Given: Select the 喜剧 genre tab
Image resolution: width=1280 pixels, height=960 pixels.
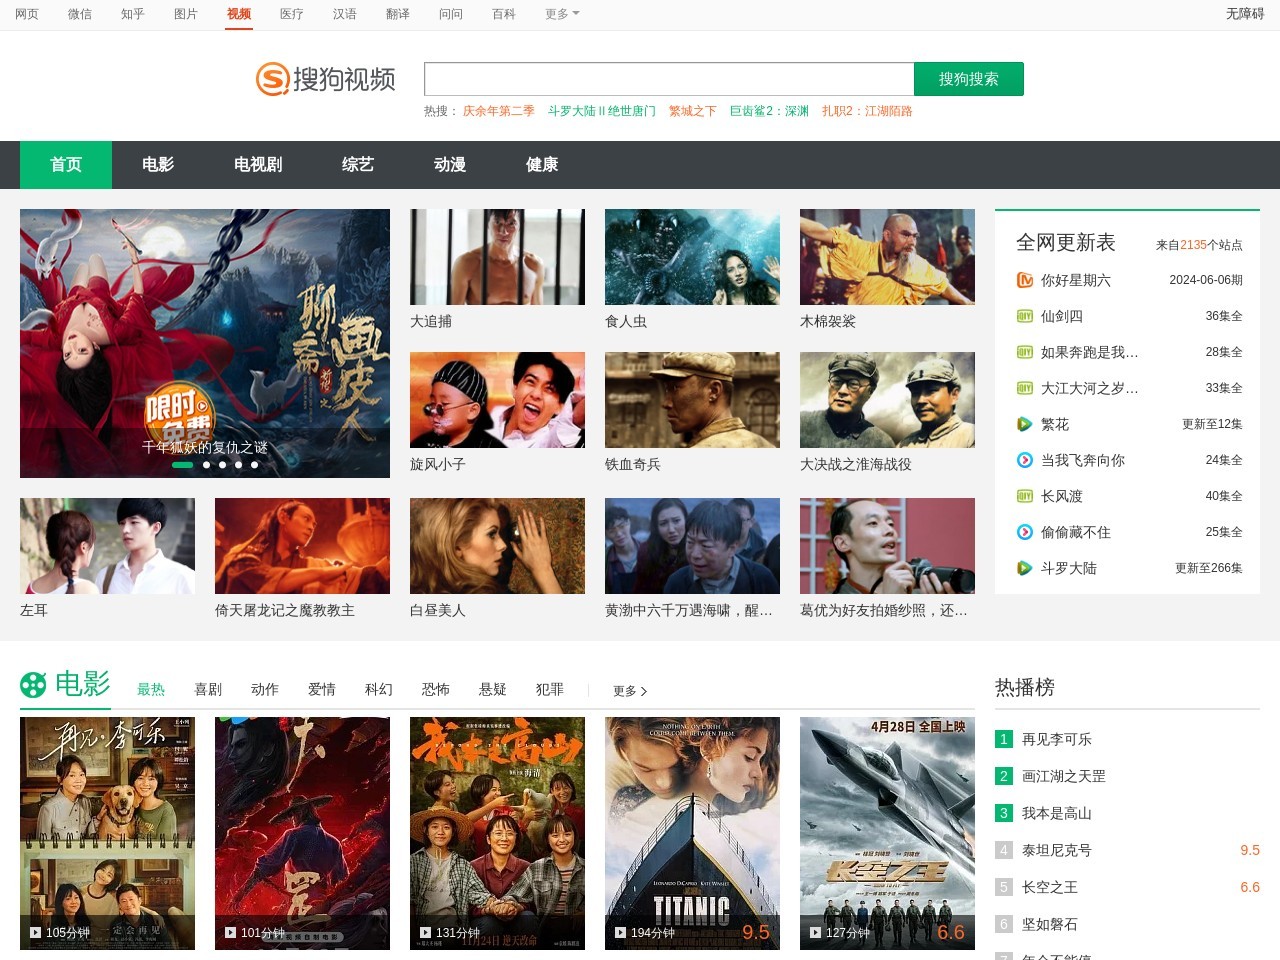Looking at the screenshot, I should (x=207, y=689).
